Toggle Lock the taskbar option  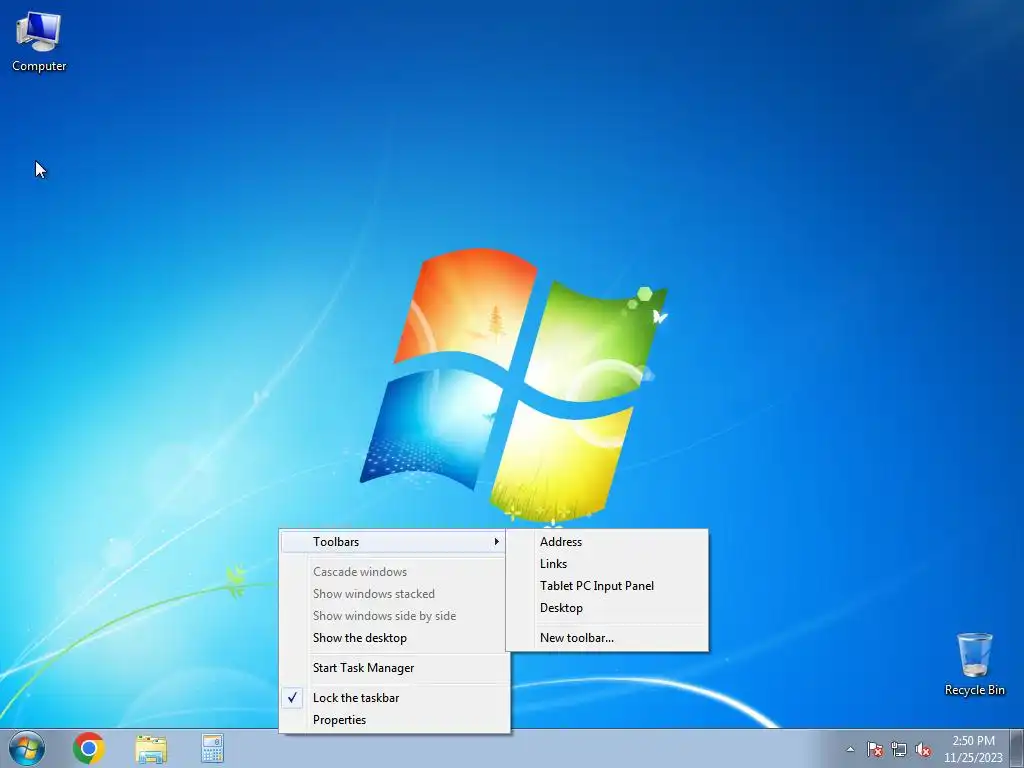tap(394, 697)
